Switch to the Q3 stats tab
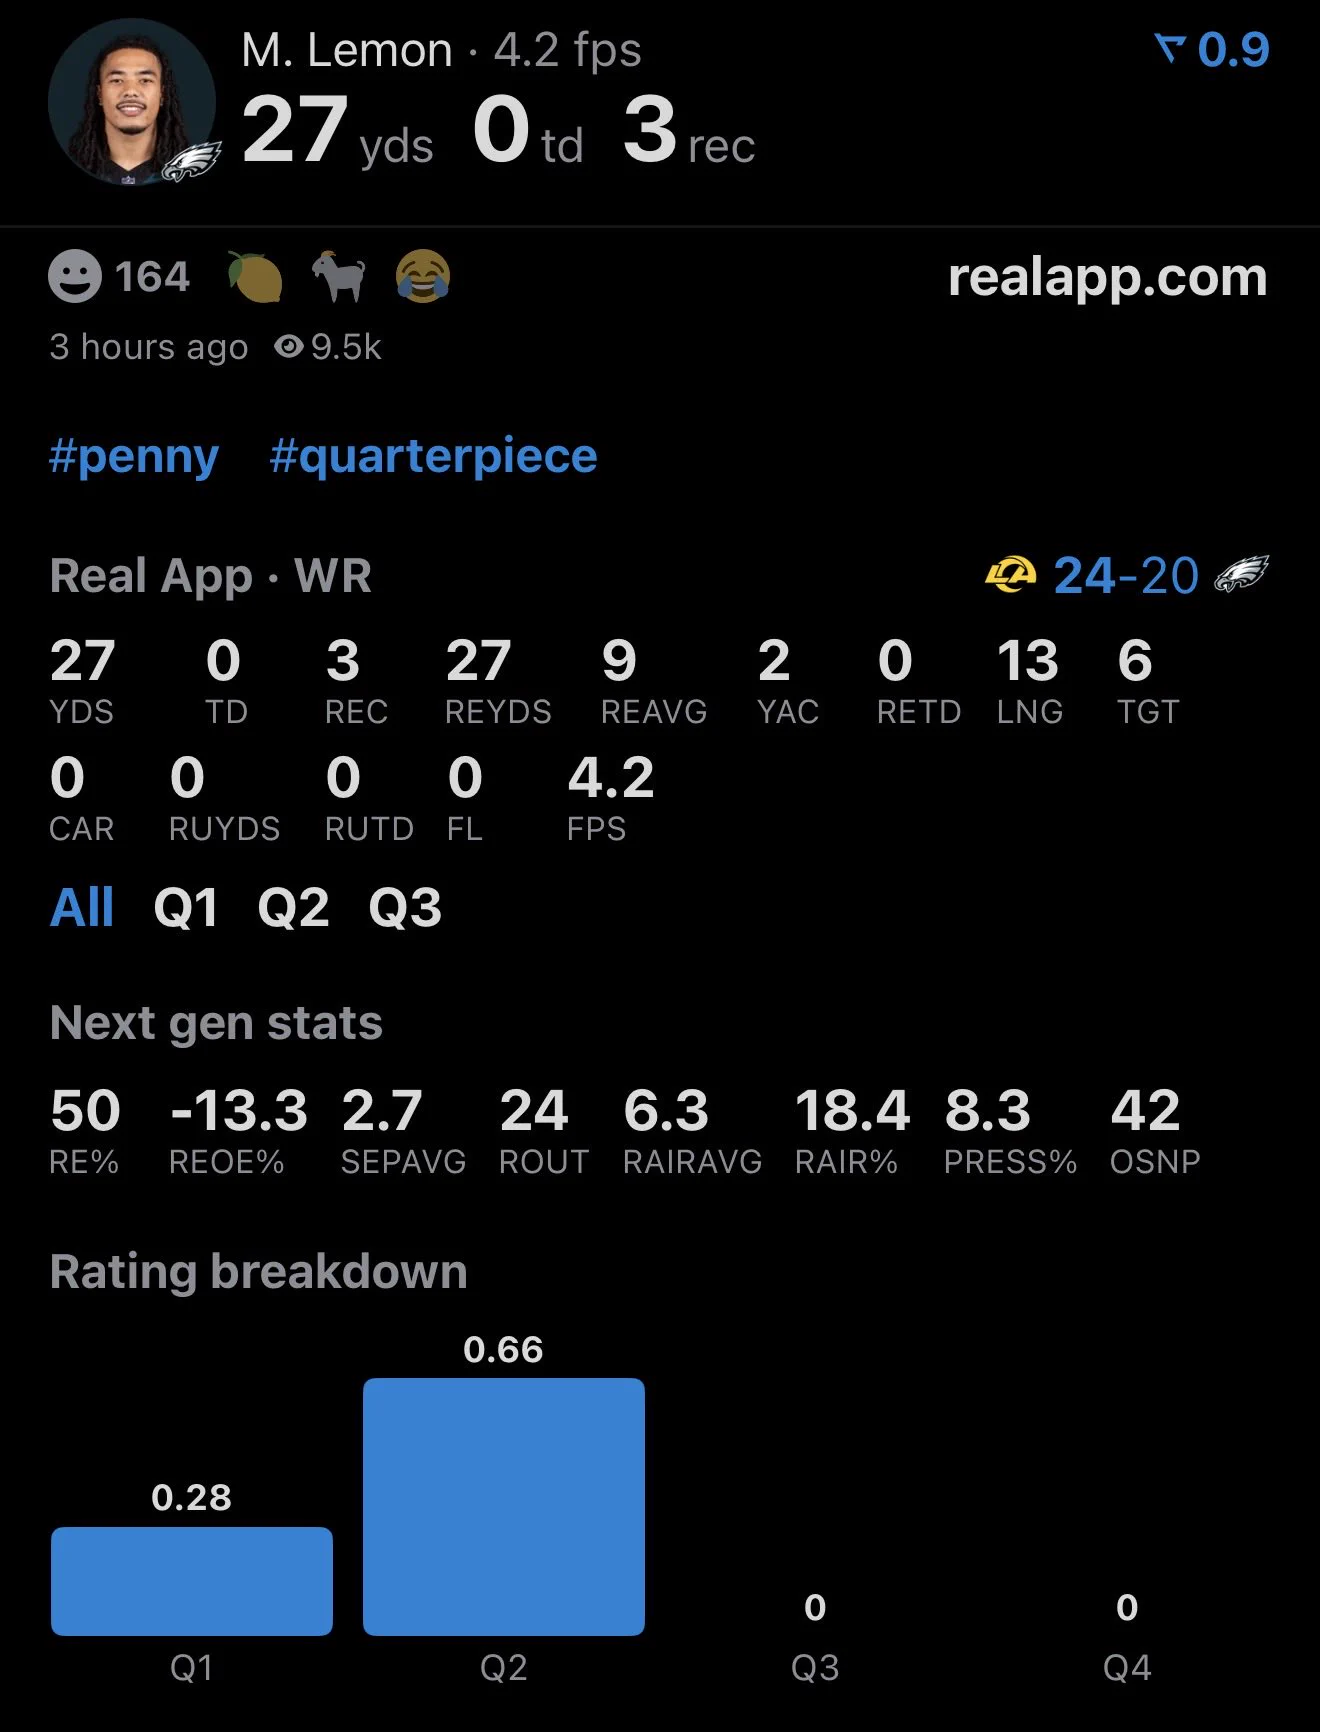This screenshot has width=1320, height=1732. (x=405, y=908)
